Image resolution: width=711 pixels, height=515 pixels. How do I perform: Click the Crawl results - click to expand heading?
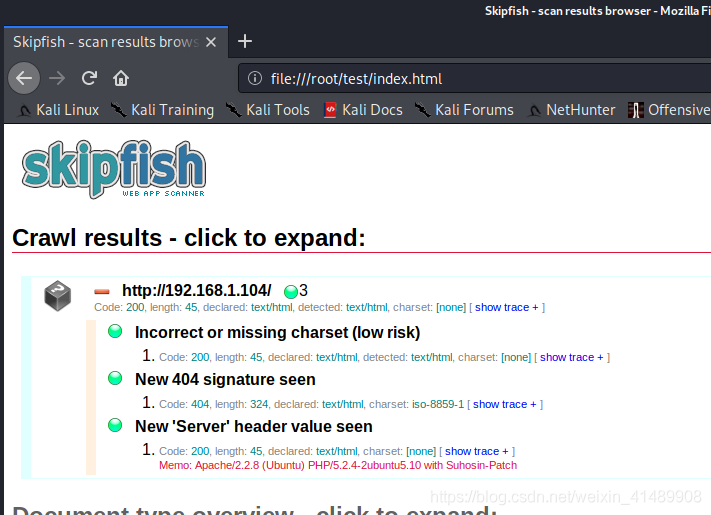pos(189,238)
